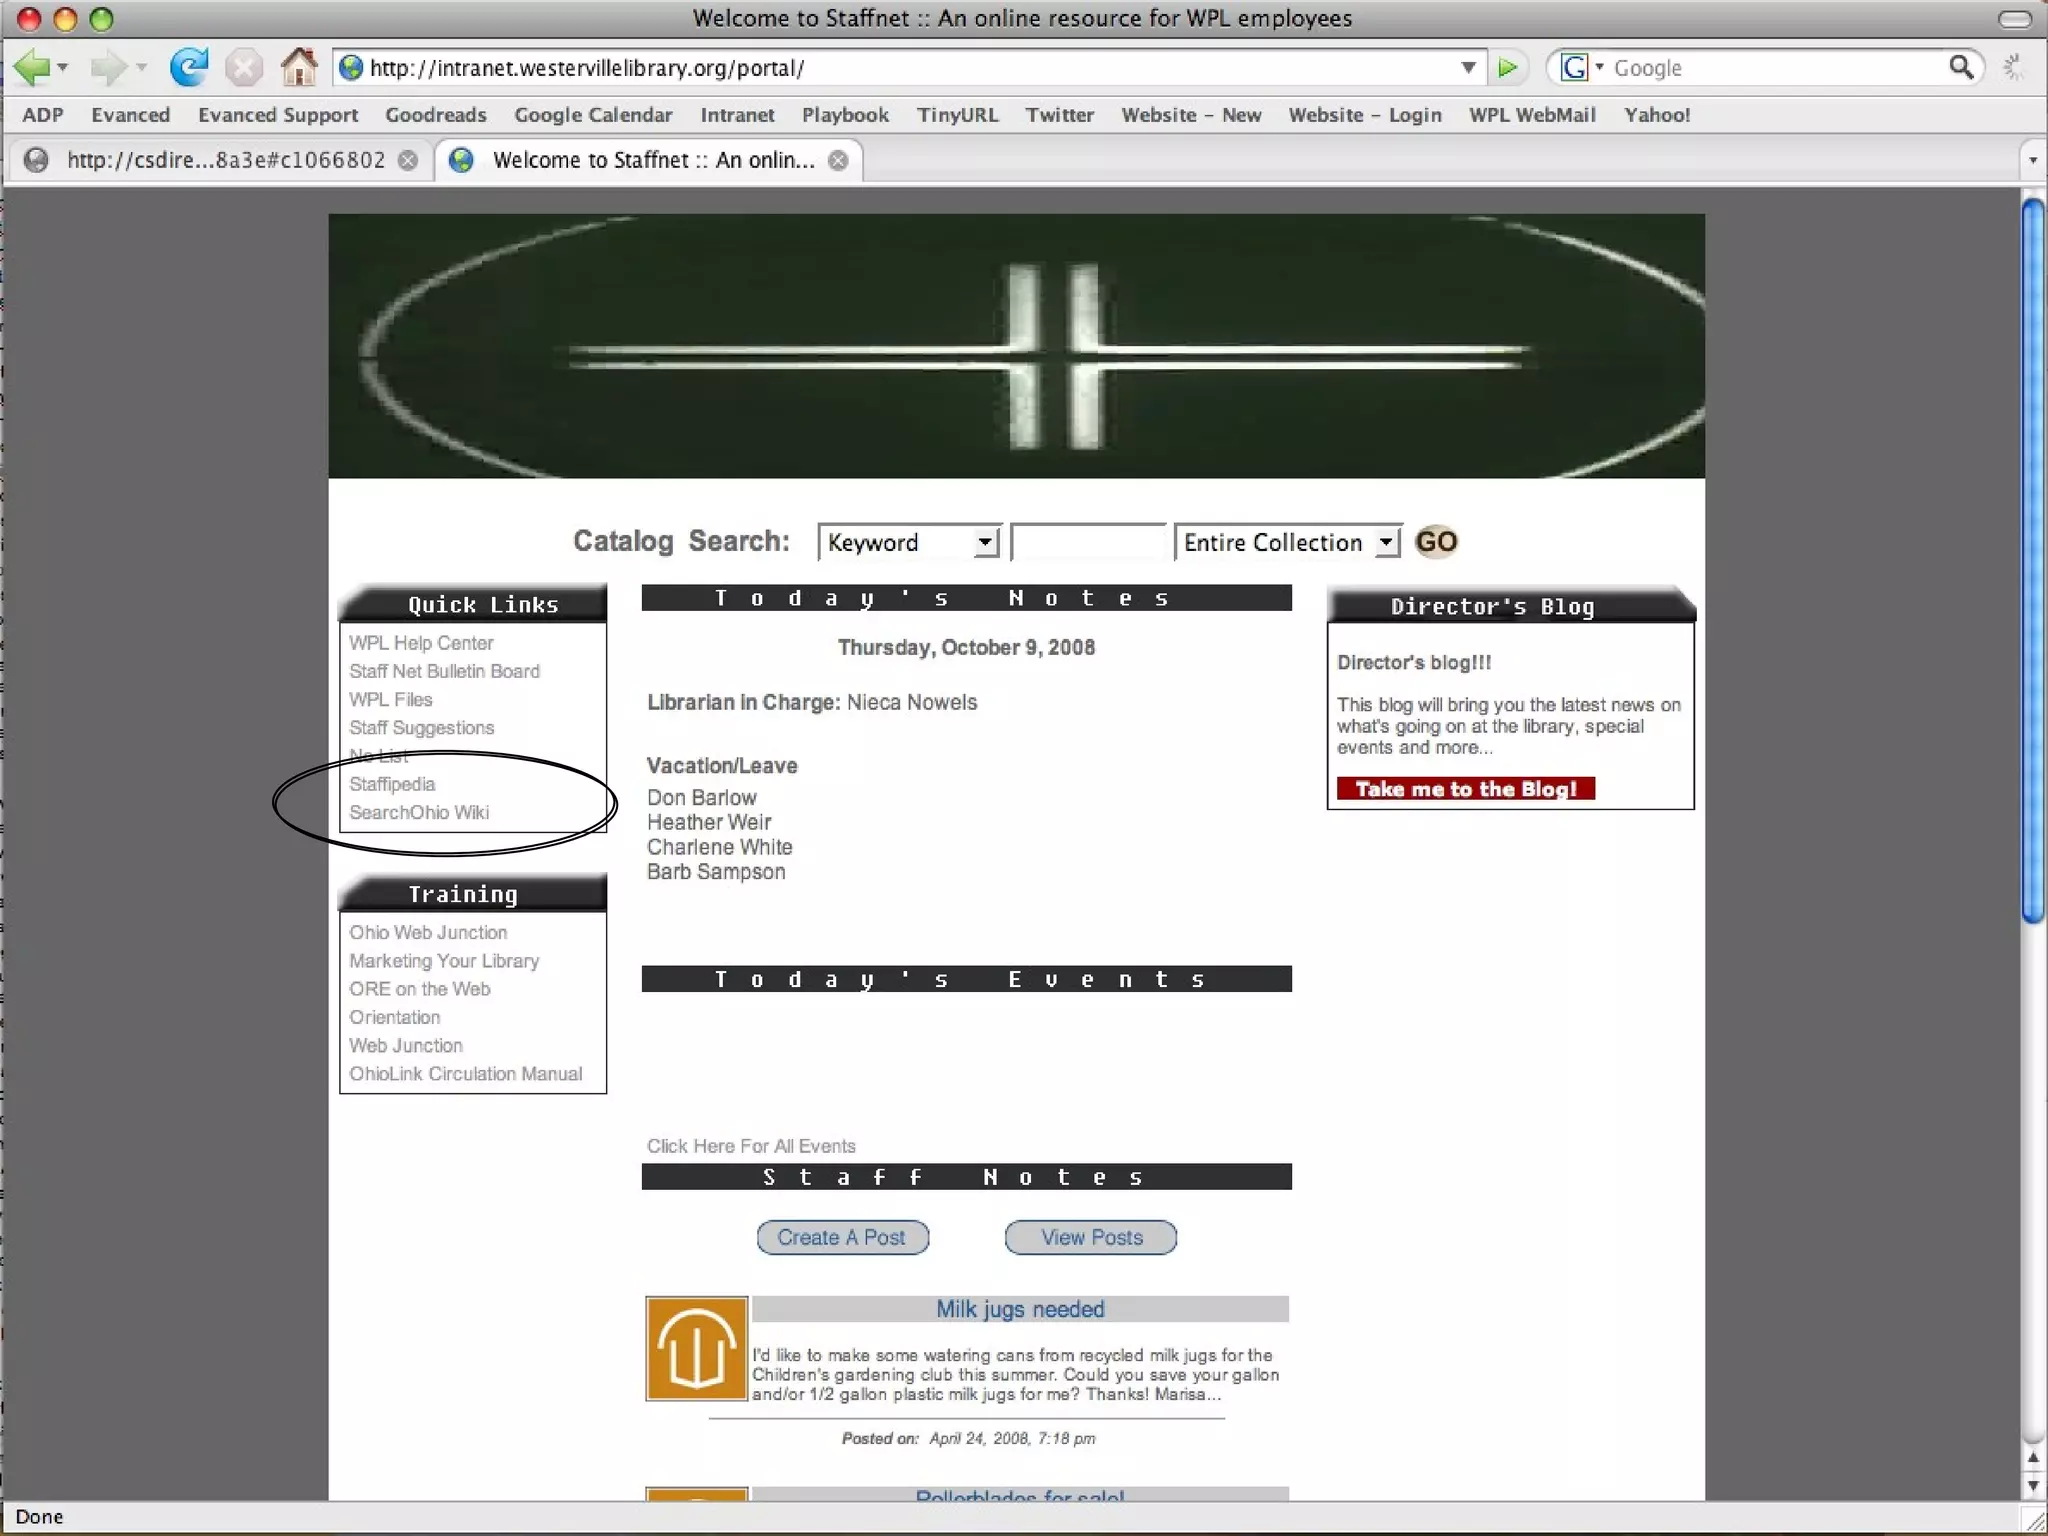This screenshot has height=1536, width=2048.
Task: Close the Welcome to Staffnet tab
Action: click(839, 161)
